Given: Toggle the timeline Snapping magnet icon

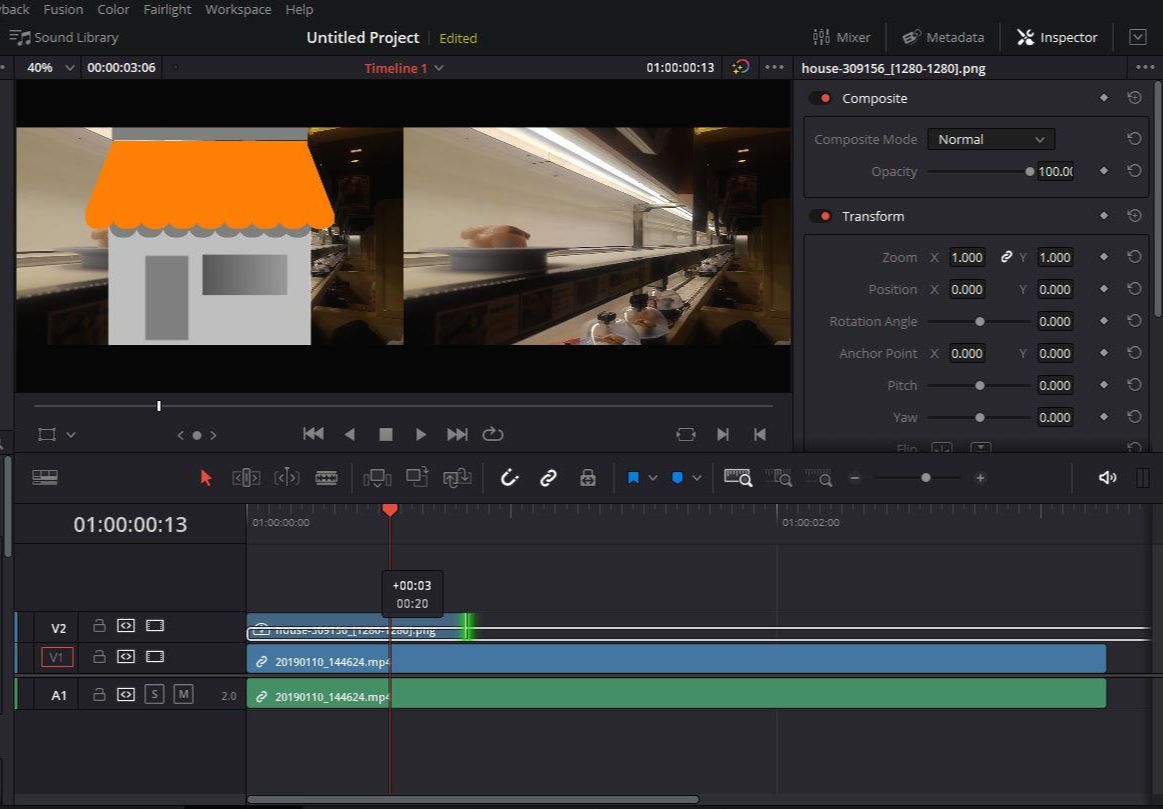Looking at the screenshot, I should (x=509, y=478).
